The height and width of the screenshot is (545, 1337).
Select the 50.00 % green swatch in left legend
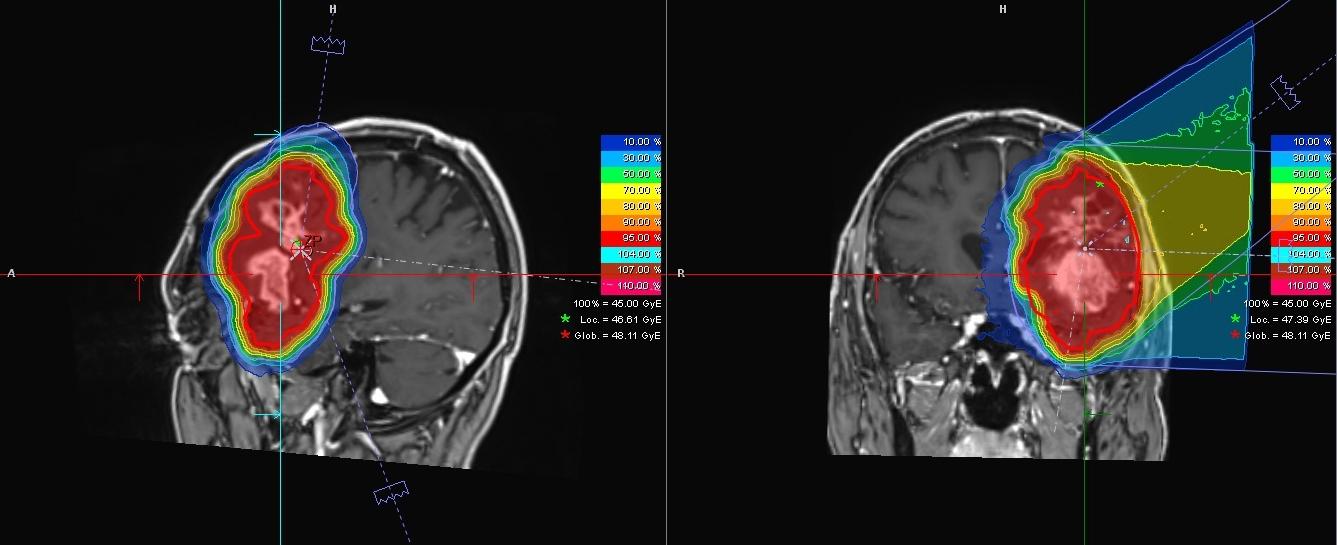point(631,174)
